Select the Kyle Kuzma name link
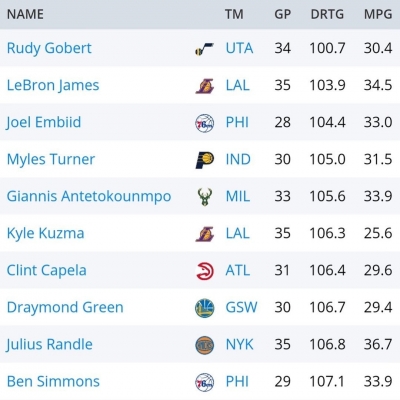 tap(45, 233)
